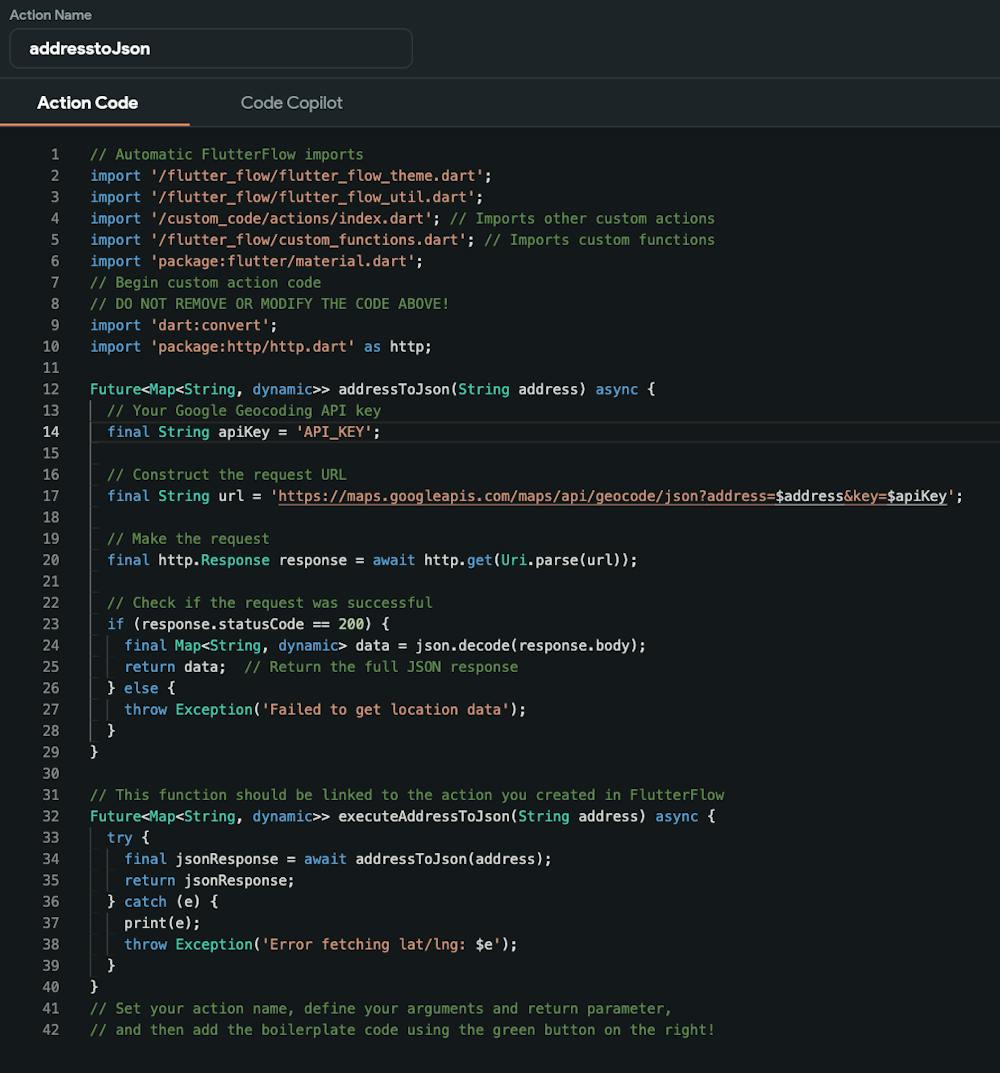Click the Action Name input field

click(210, 48)
